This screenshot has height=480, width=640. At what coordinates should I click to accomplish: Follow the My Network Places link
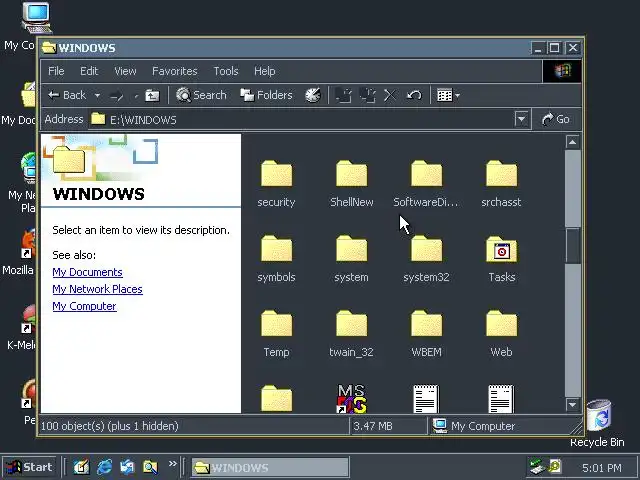[98, 289]
